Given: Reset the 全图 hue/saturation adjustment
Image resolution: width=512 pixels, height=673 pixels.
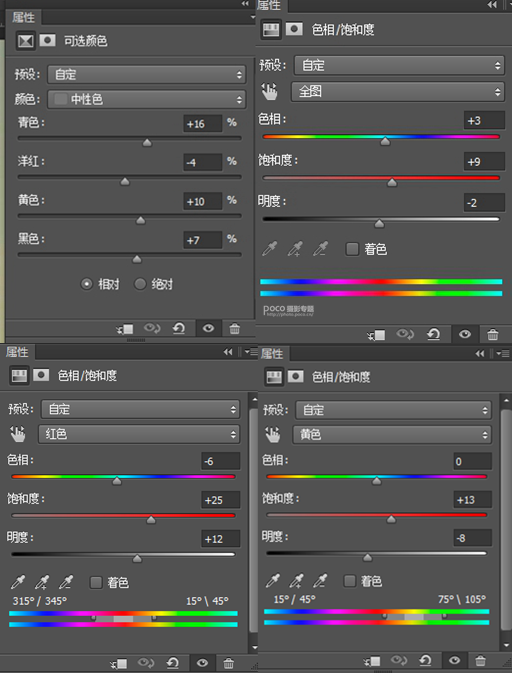Looking at the screenshot, I should [433, 334].
